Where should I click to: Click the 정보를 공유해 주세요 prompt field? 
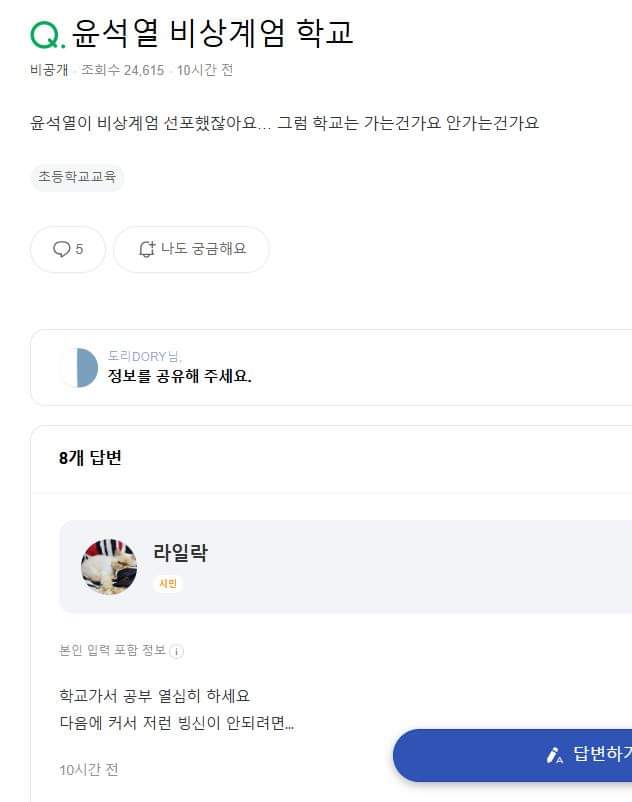(x=331, y=368)
